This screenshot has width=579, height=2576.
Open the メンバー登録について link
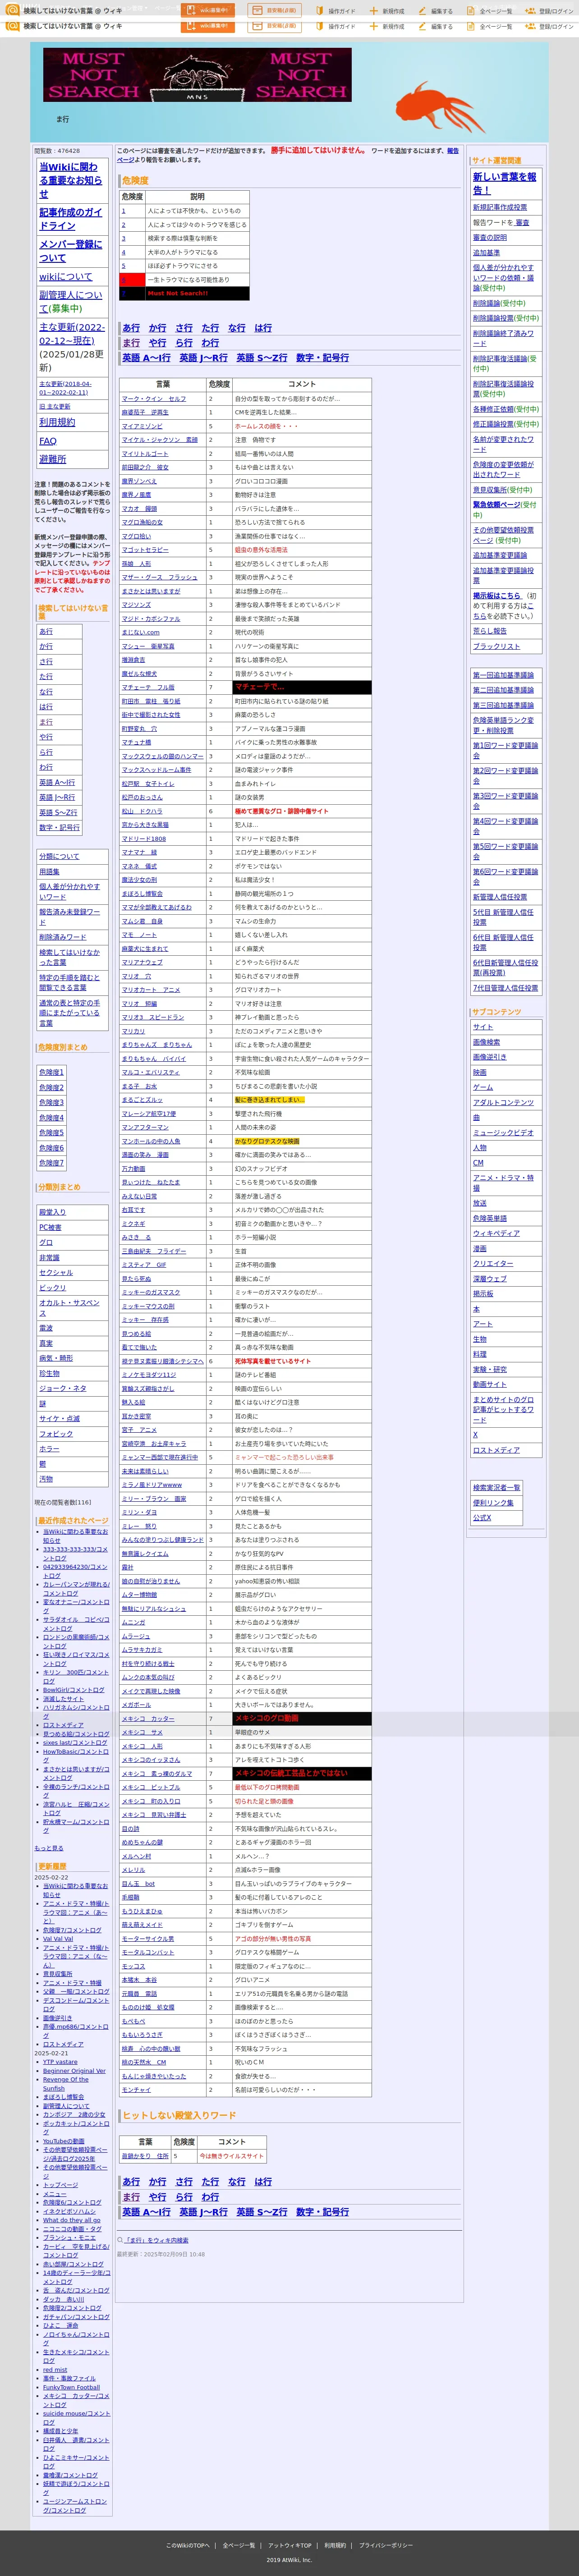pos(71,251)
